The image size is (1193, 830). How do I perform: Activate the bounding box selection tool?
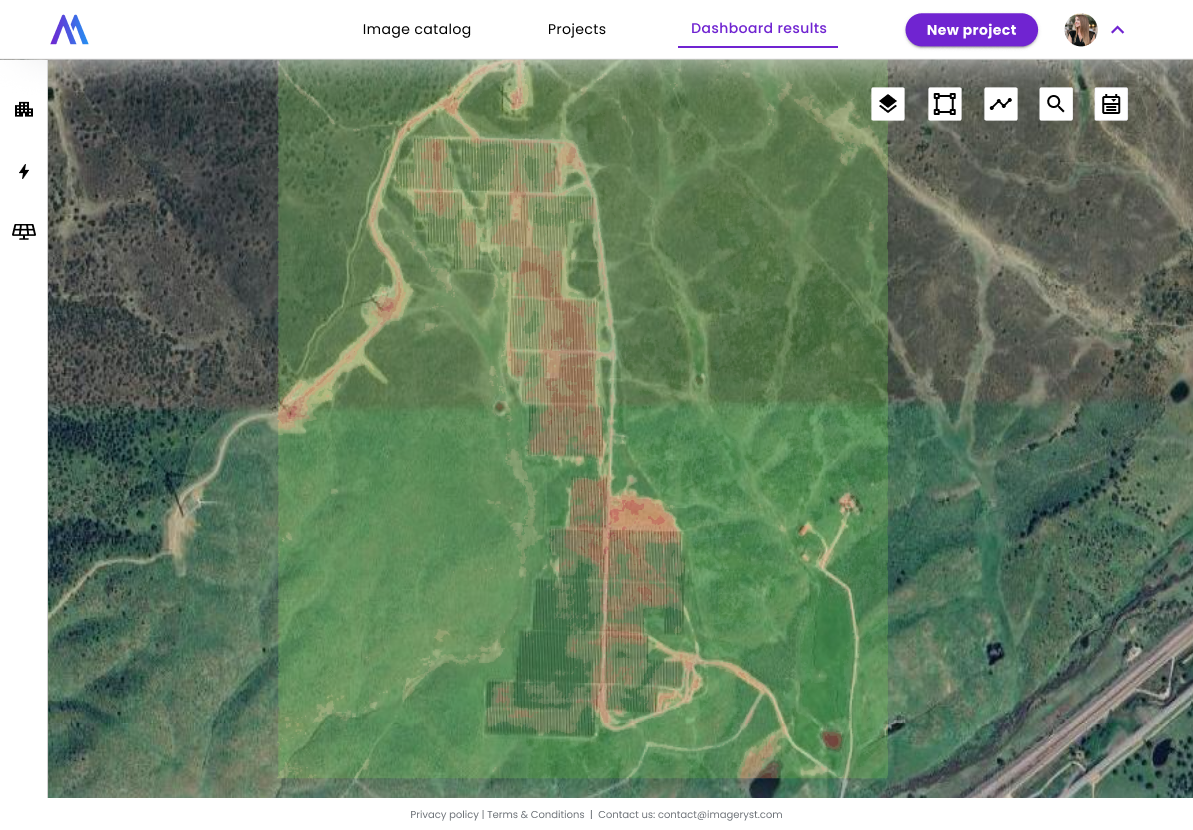944,104
